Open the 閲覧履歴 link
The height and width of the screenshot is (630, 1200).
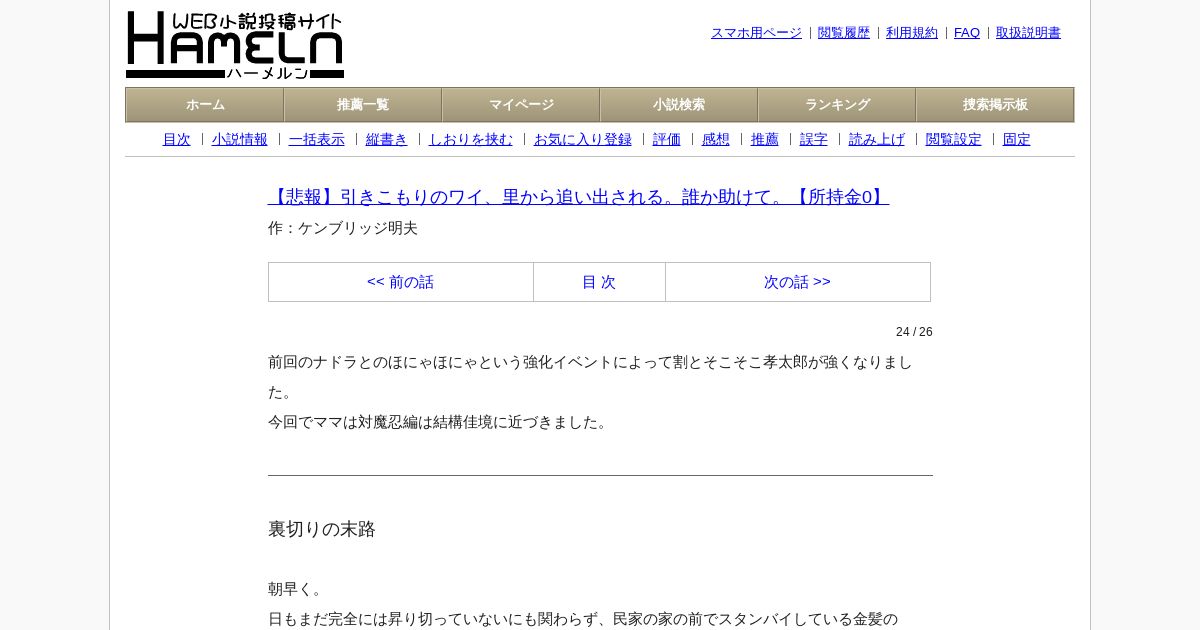coord(844,33)
